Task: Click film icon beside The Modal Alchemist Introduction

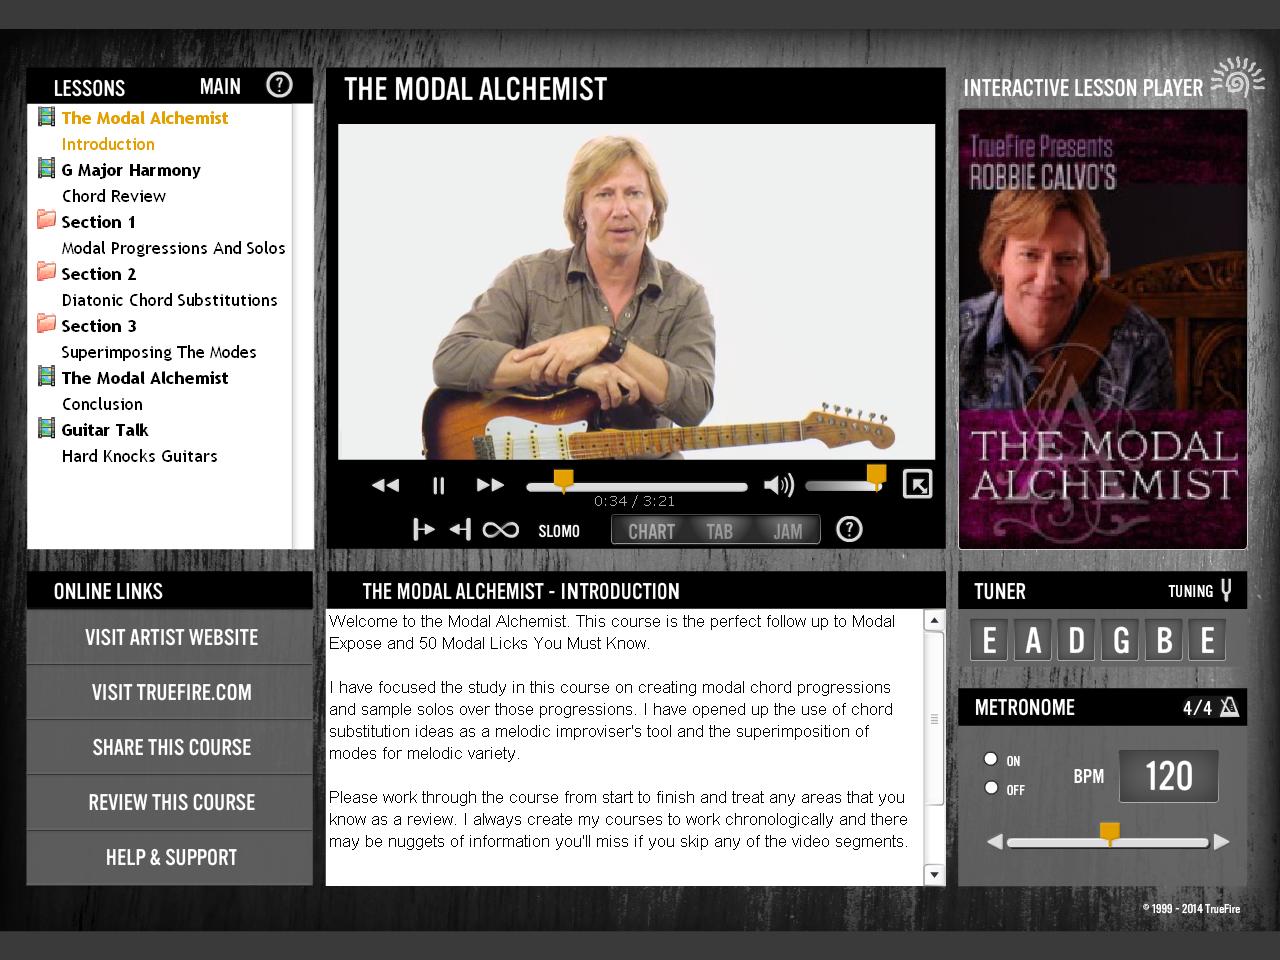Action: coord(46,117)
